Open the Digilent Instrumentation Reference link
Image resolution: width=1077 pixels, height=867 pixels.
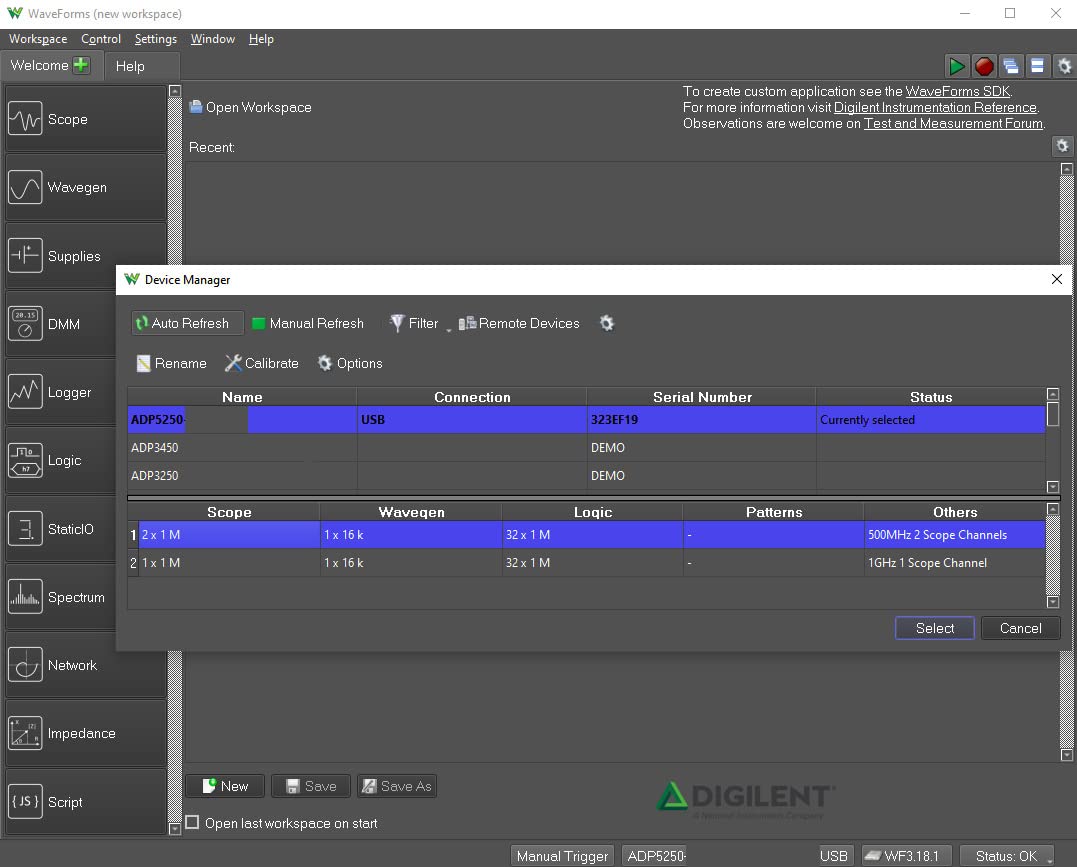pyautogui.click(x=935, y=107)
